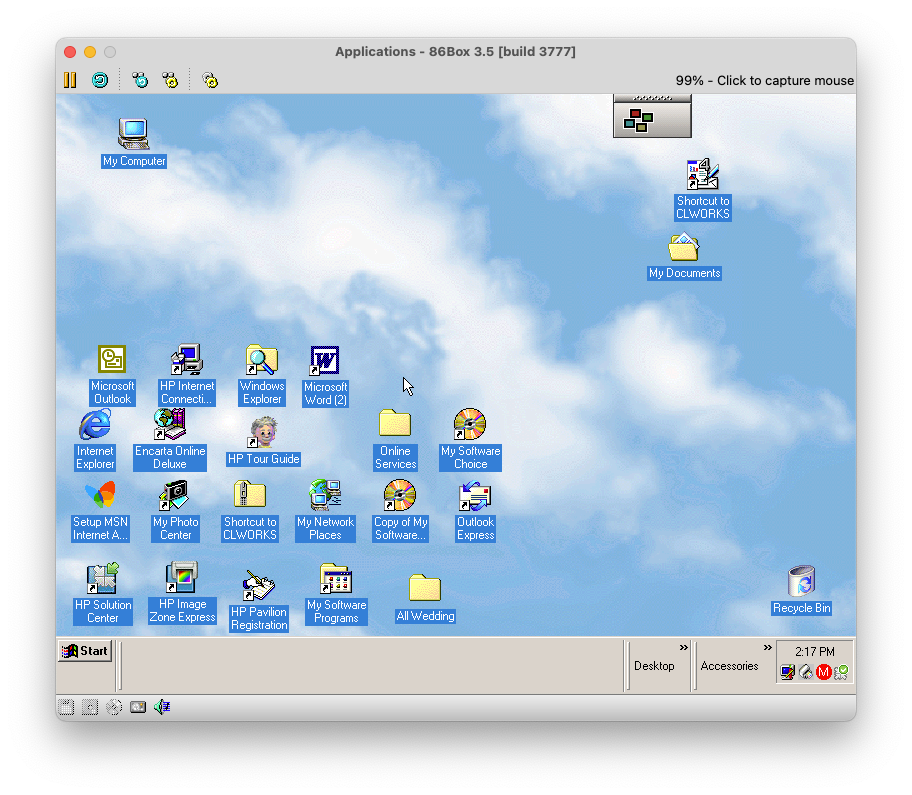The width and height of the screenshot is (912, 795).
Task: Select the chart-style Shortcut to CLWORKS icon
Action: click(703, 190)
